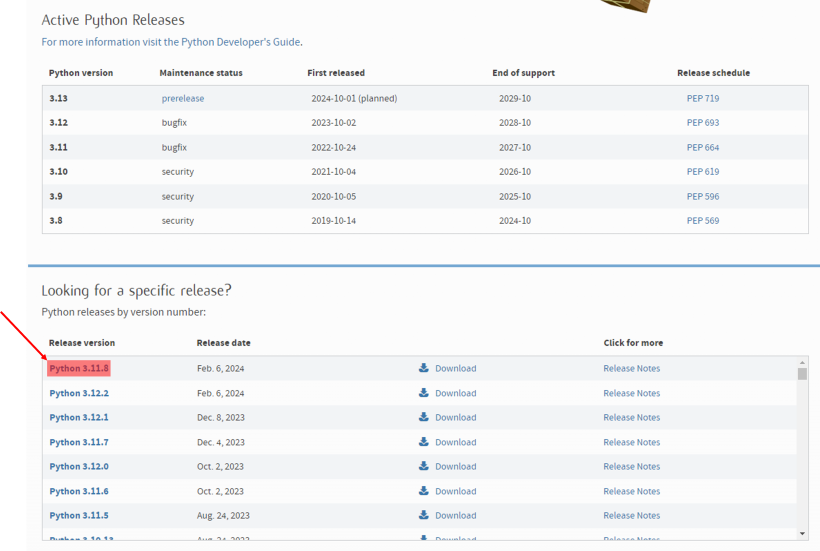Click download icon for Python 3.12.0
Viewport: 820px width, 551px height.
point(424,466)
